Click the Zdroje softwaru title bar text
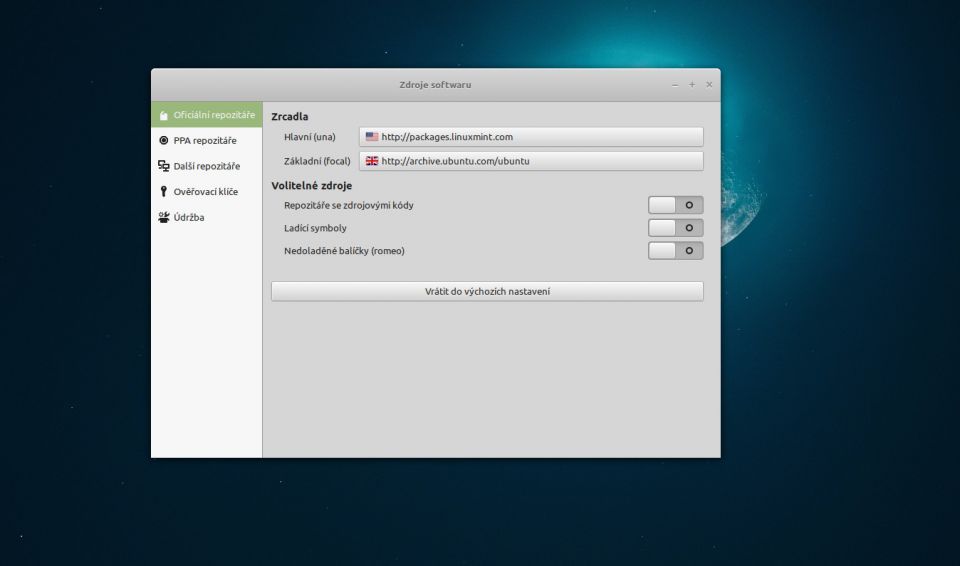The width and height of the screenshot is (960, 566). tap(435, 85)
